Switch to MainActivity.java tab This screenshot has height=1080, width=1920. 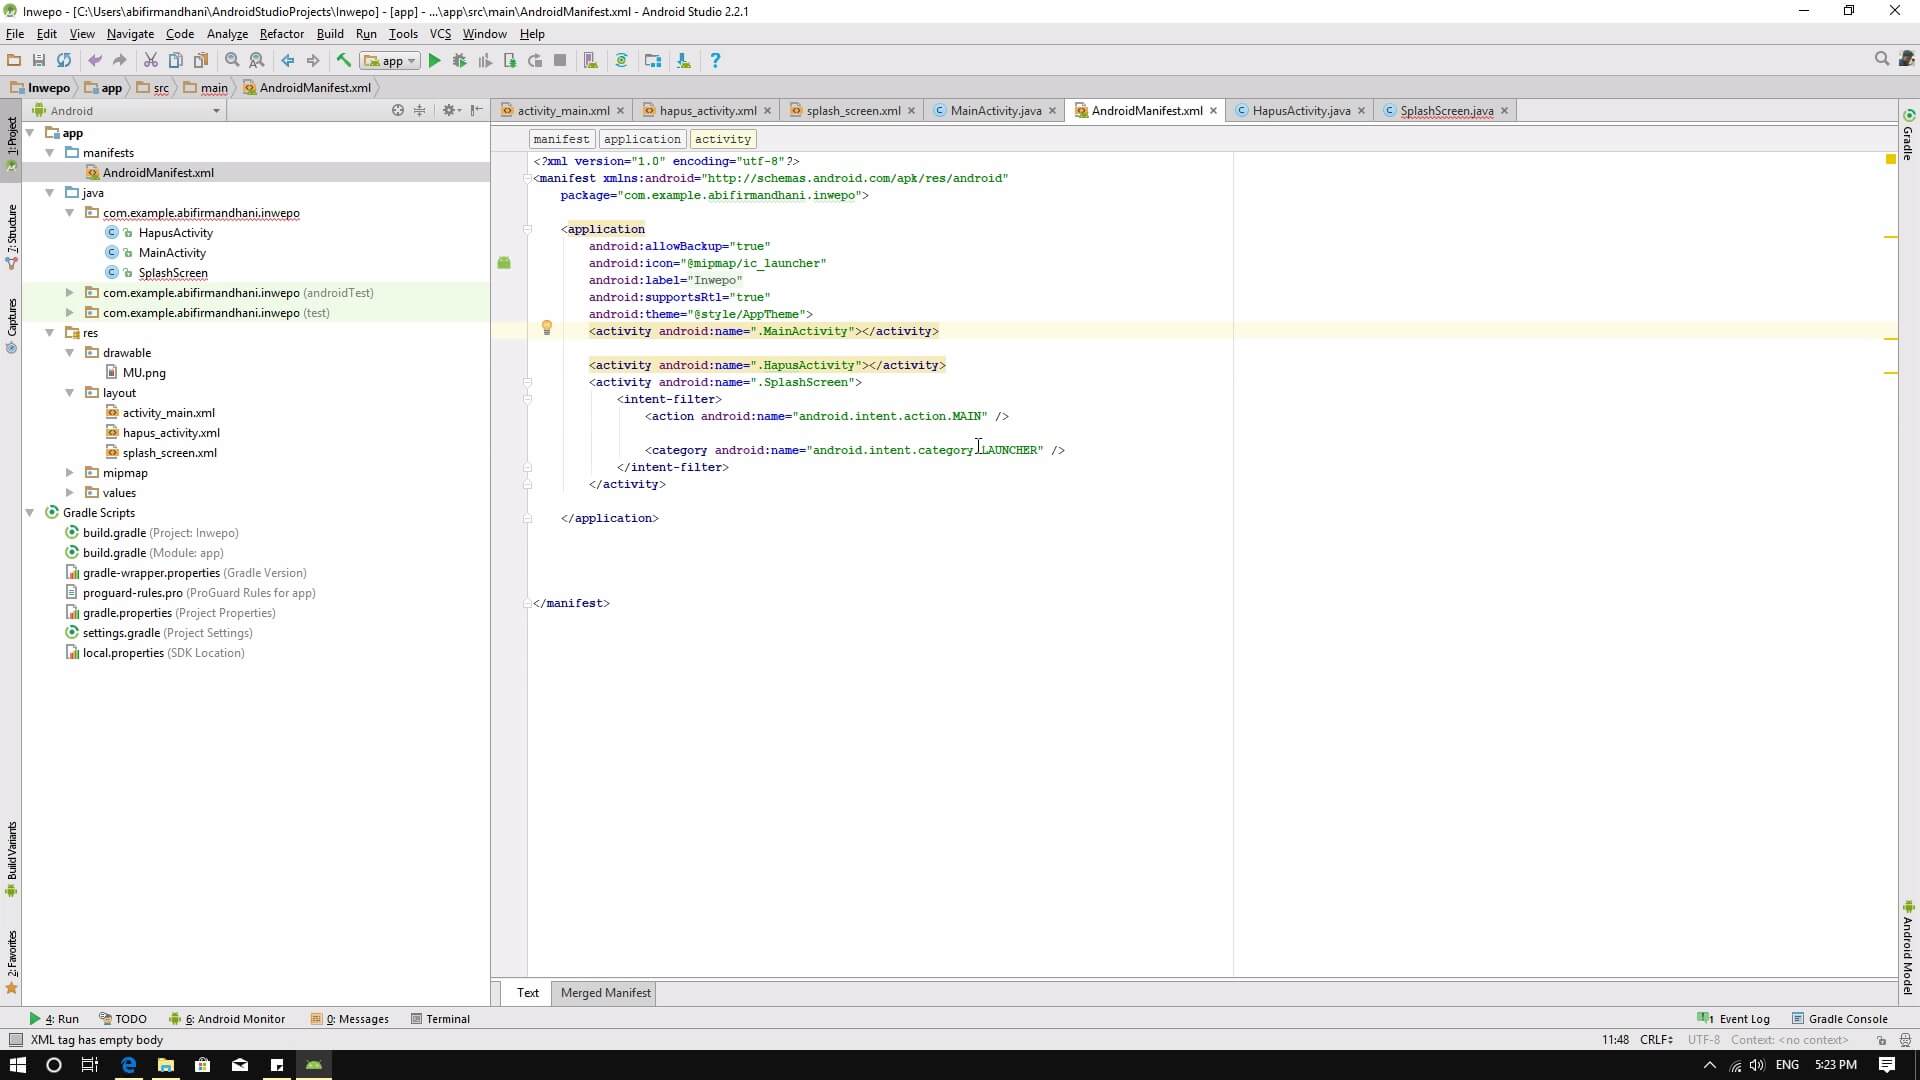pyautogui.click(x=994, y=111)
